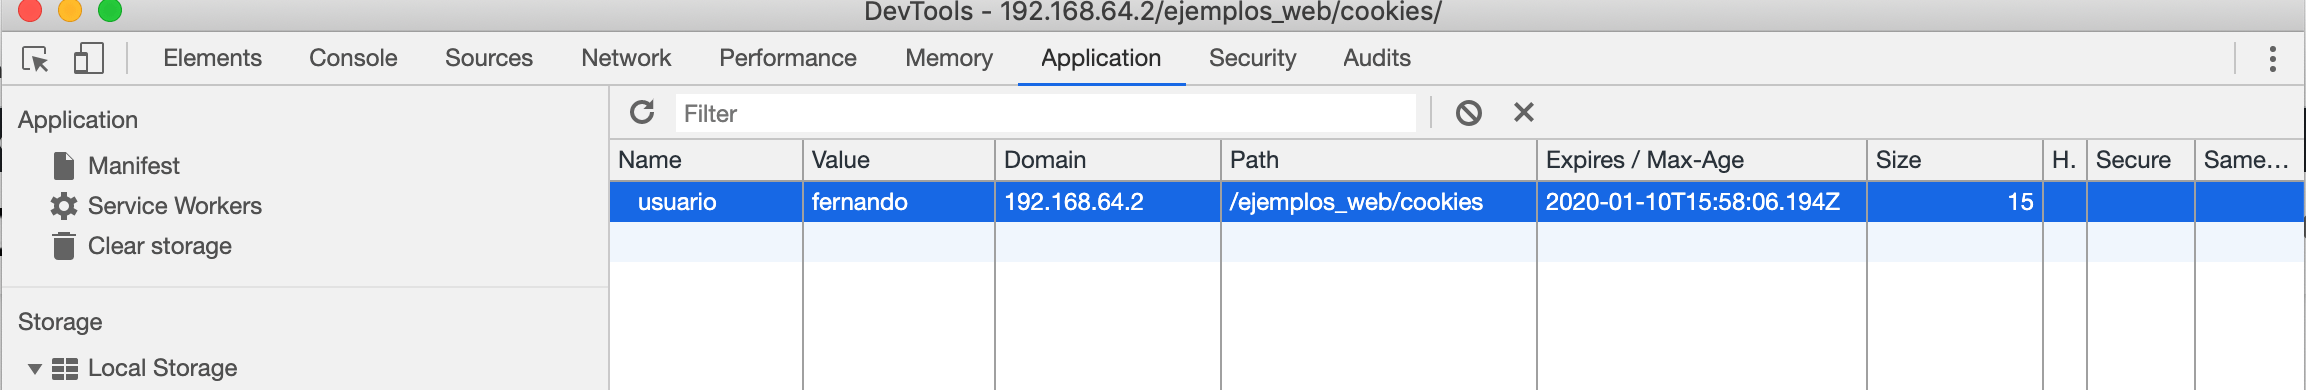Focus the cookie Filter input field
The width and height of the screenshot is (2306, 390).
click(x=1045, y=113)
